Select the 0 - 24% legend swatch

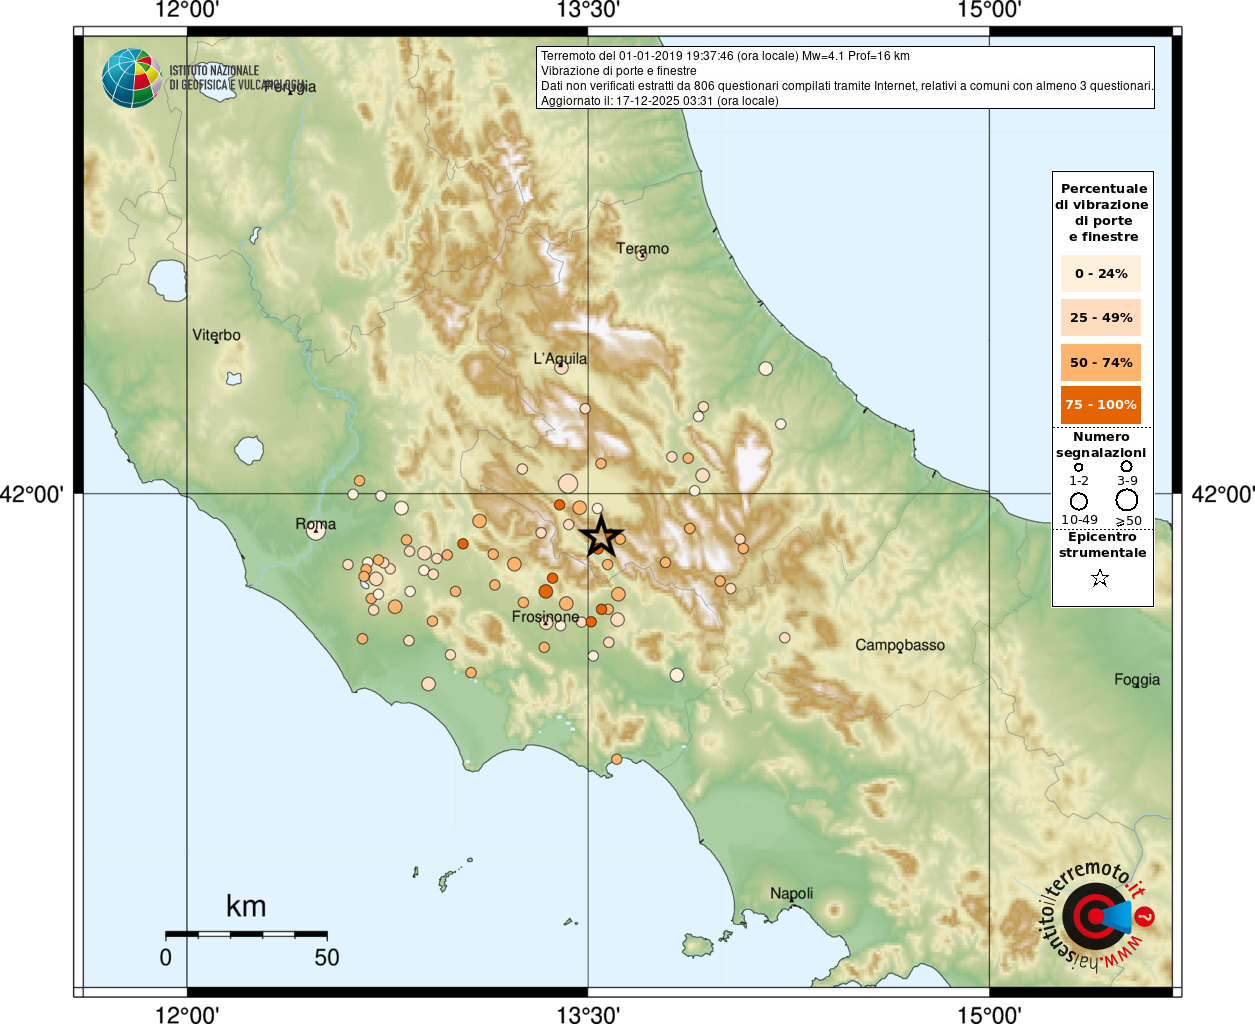tap(1101, 274)
